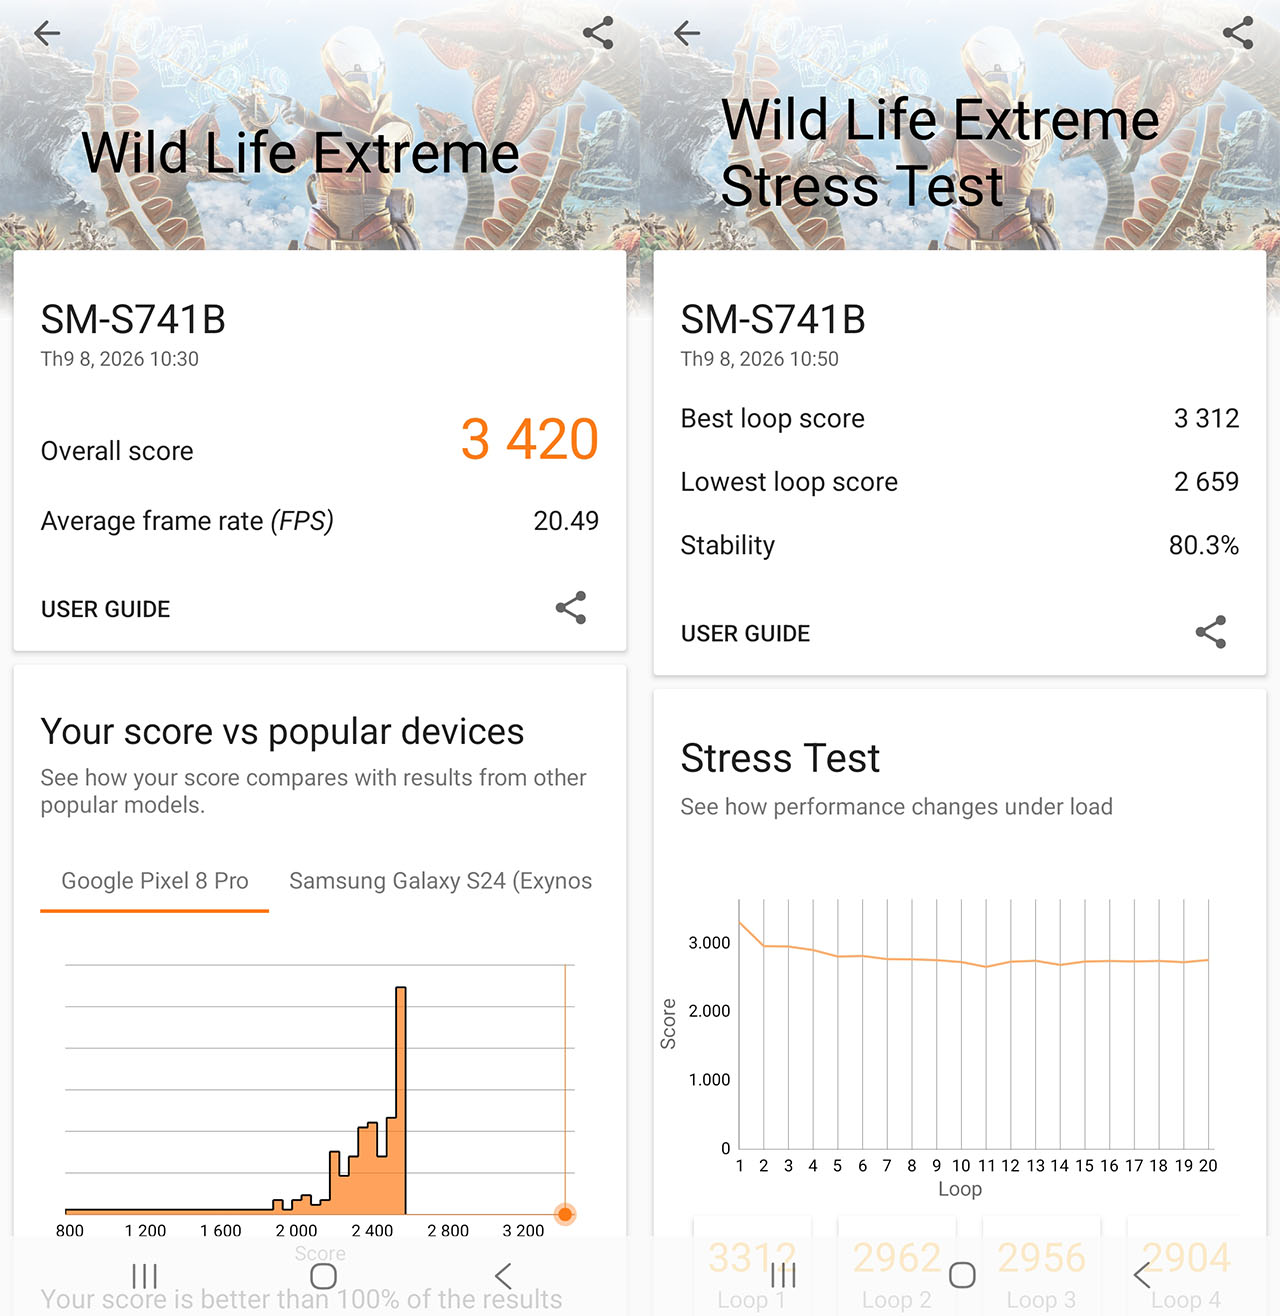Go back from the Wild Life Extreme Stress Test screen
Viewport: 1280px width, 1316px height.
(x=687, y=33)
